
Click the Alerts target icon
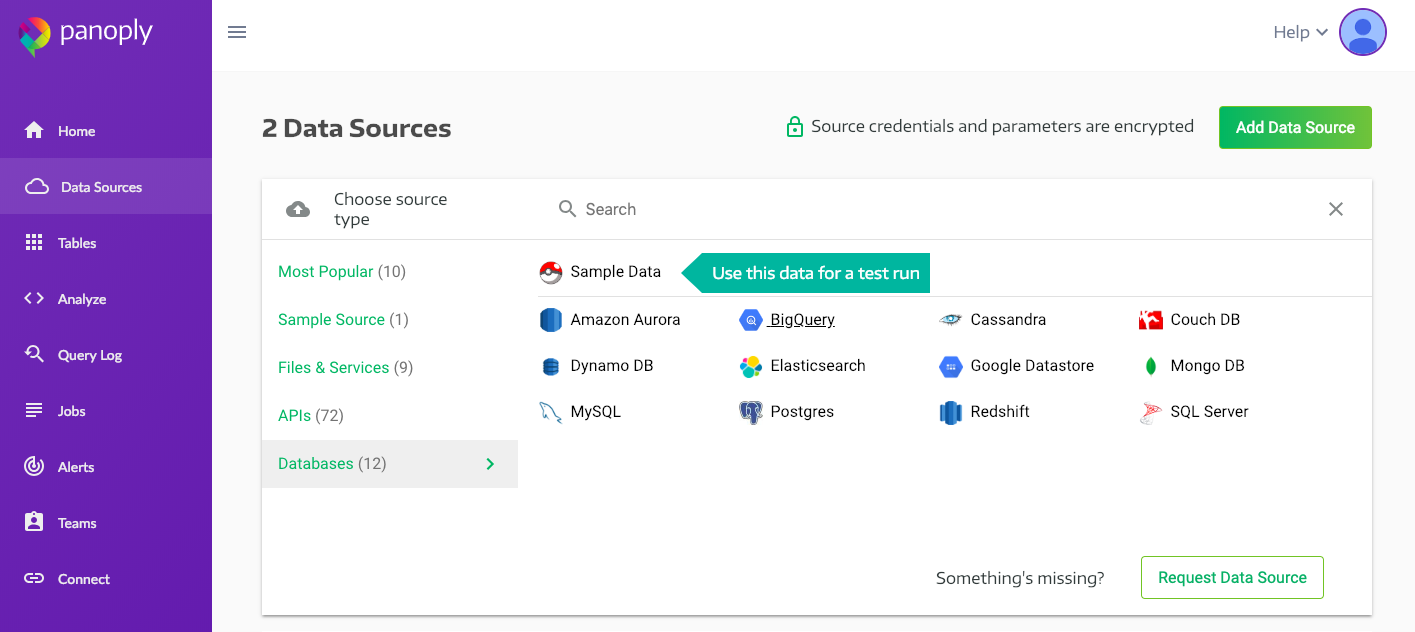pyautogui.click(x=34, y=466)
